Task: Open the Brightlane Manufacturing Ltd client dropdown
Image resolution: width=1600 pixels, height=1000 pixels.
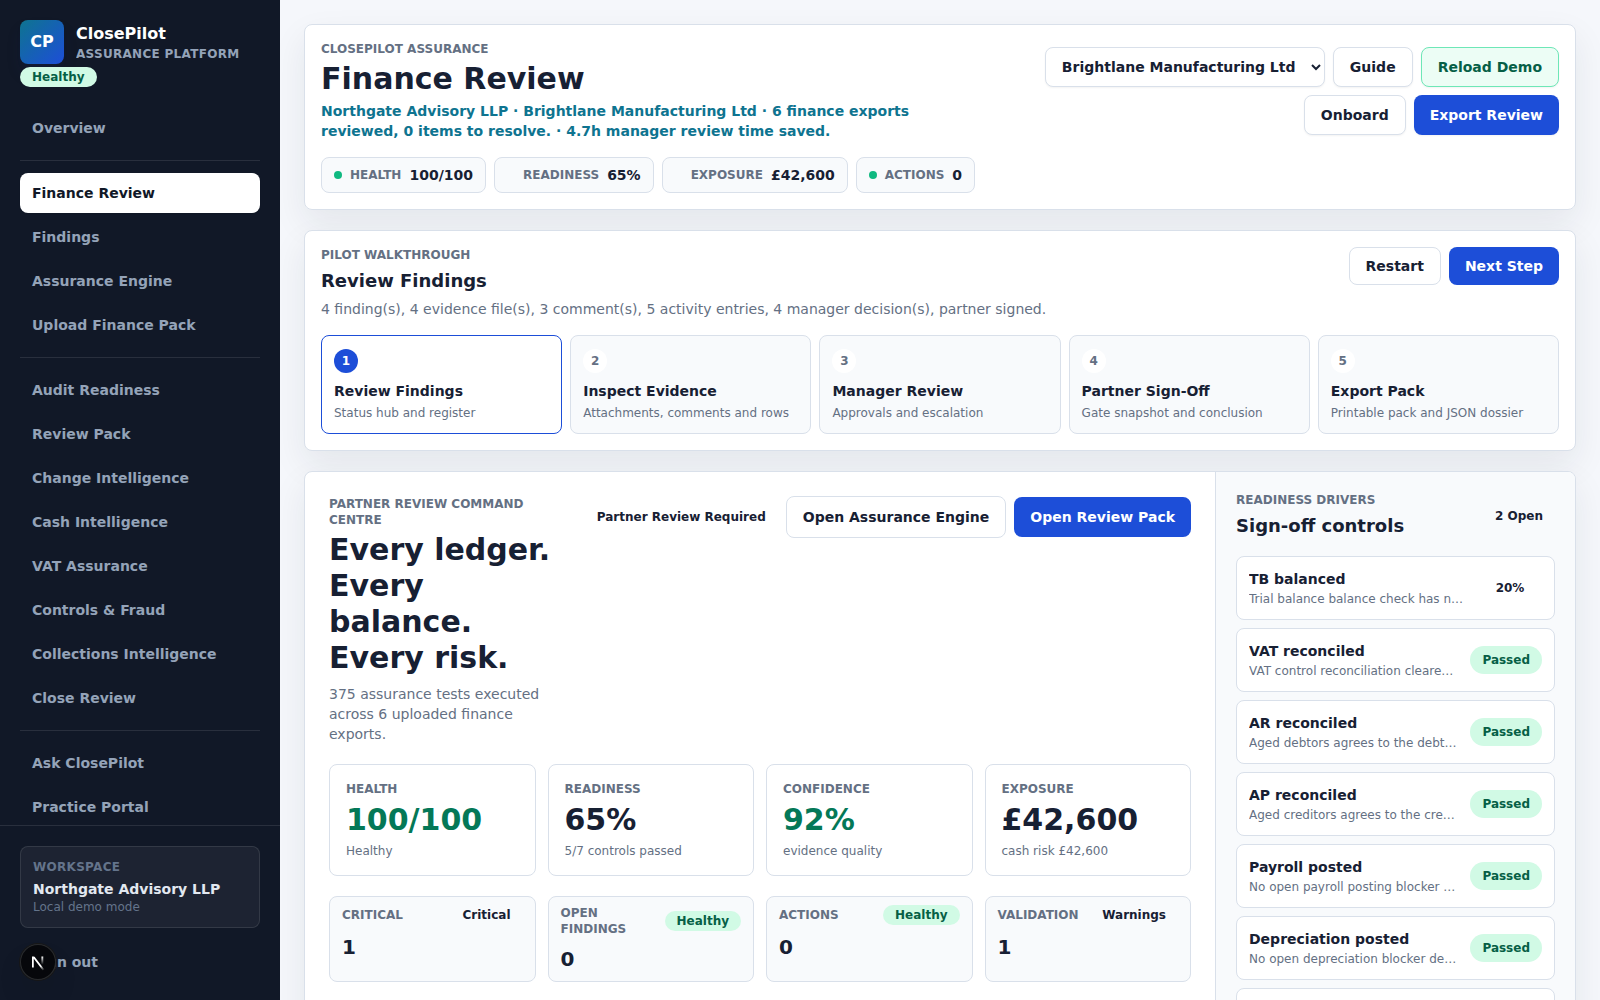Action: [x=1185, y=67]
